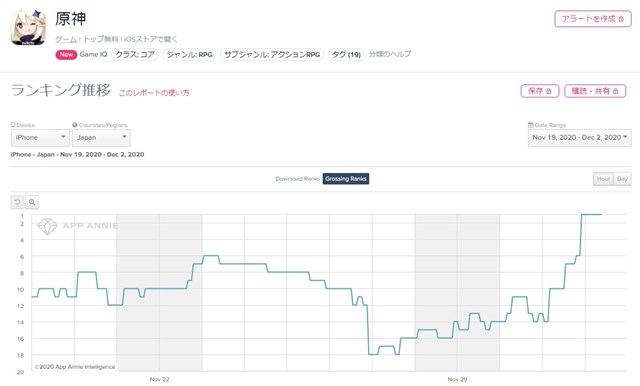Click the rank 1 peak on chart line
Image resolution: width=640 pixels, height=386 pixels.
pos(591,214)
